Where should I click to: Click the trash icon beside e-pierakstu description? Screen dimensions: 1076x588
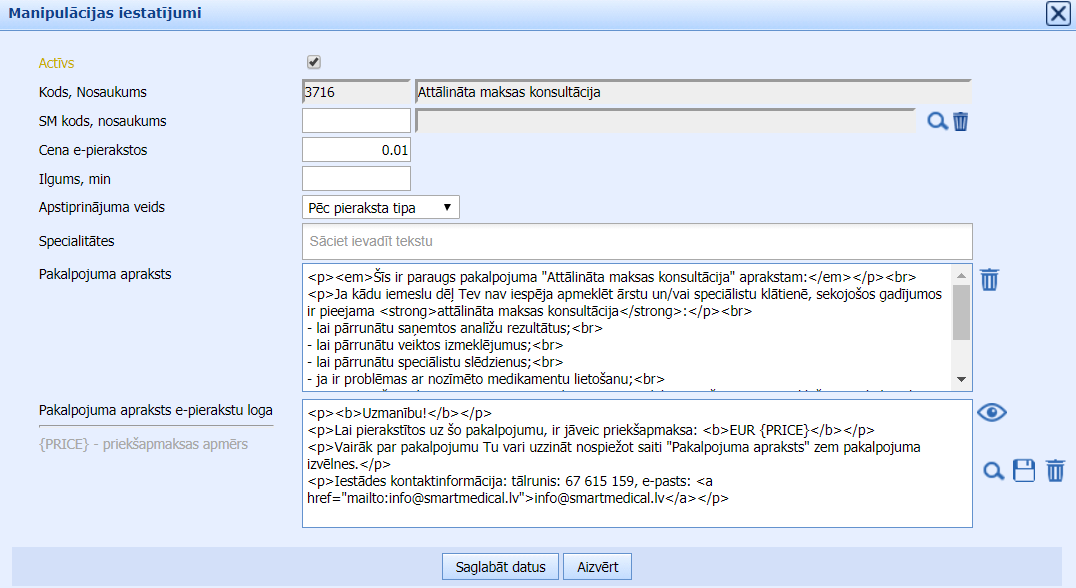[x=1055, y=471]
